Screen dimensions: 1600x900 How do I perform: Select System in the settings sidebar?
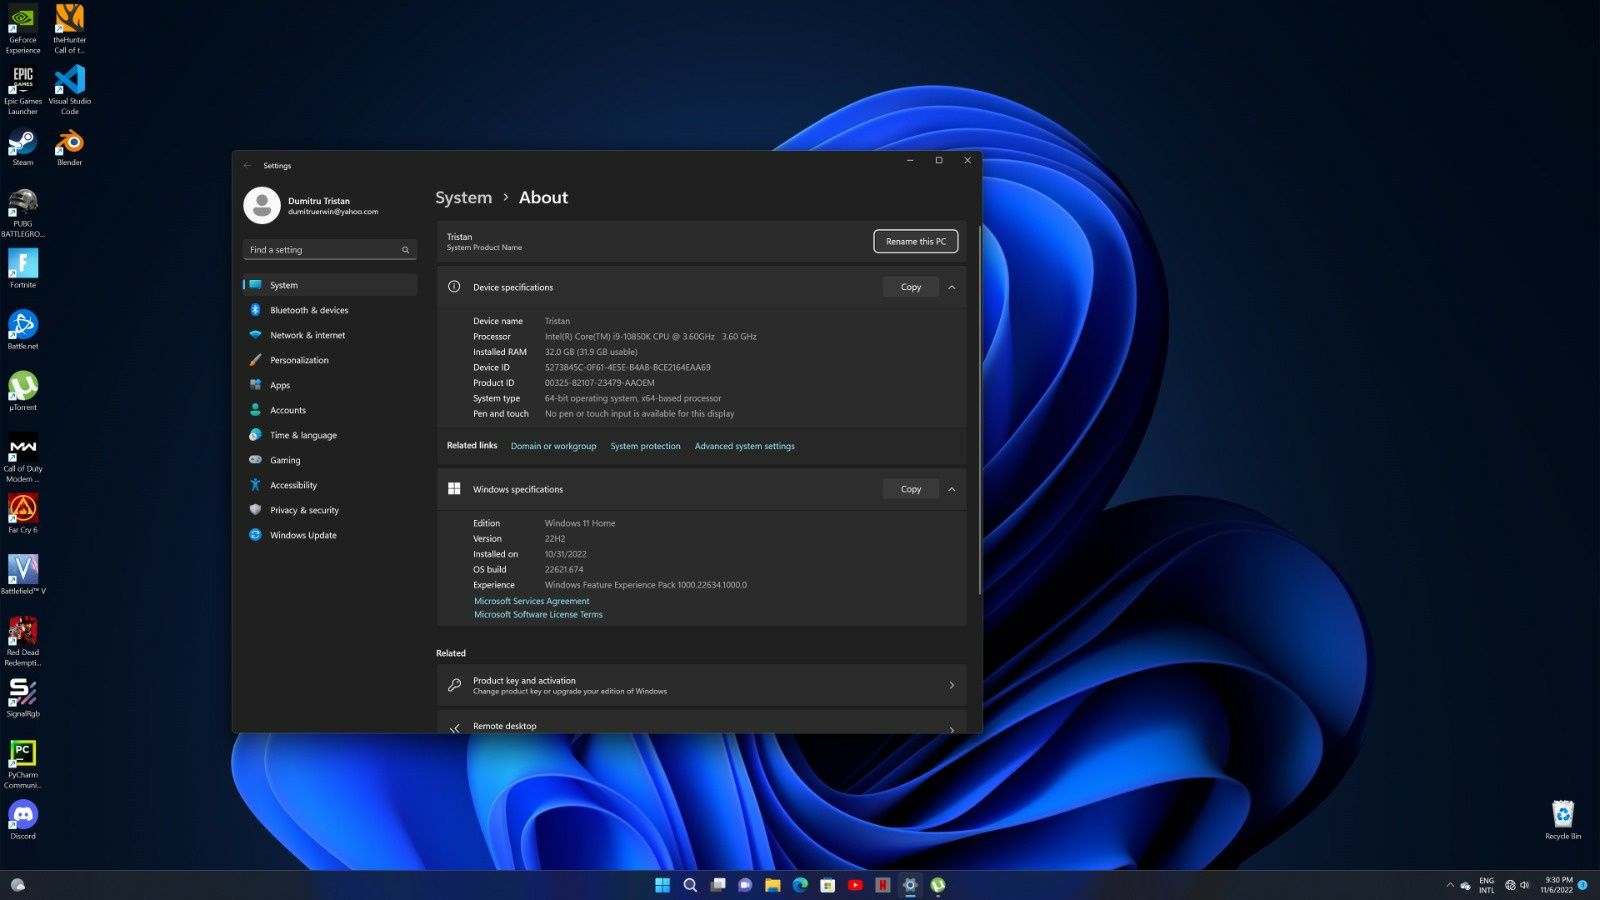coord(329,285)
